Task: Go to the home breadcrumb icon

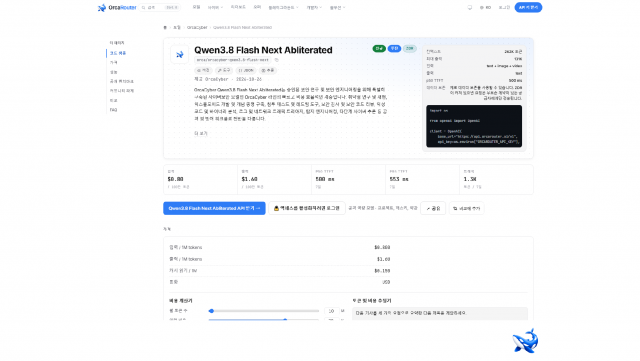Action: tap(165, 27)
